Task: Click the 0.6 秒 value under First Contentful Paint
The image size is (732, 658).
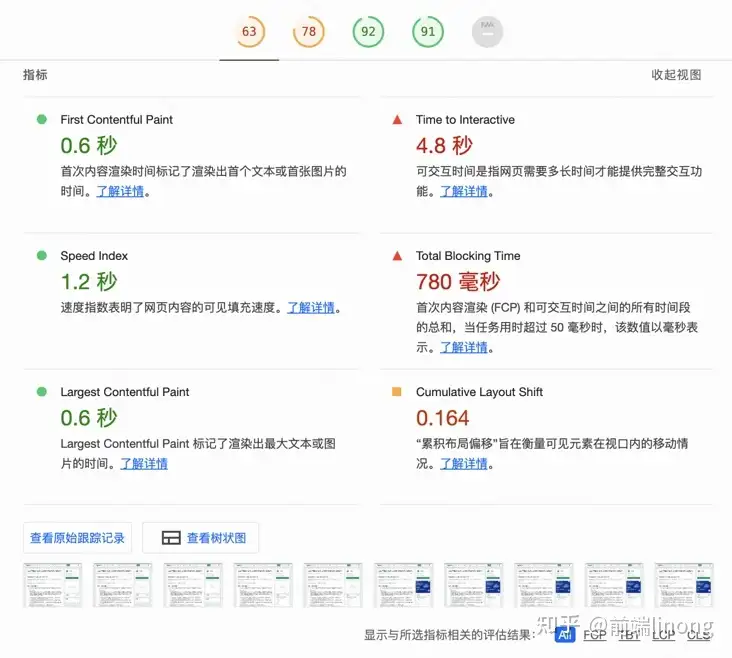Action: coord(89,145)
